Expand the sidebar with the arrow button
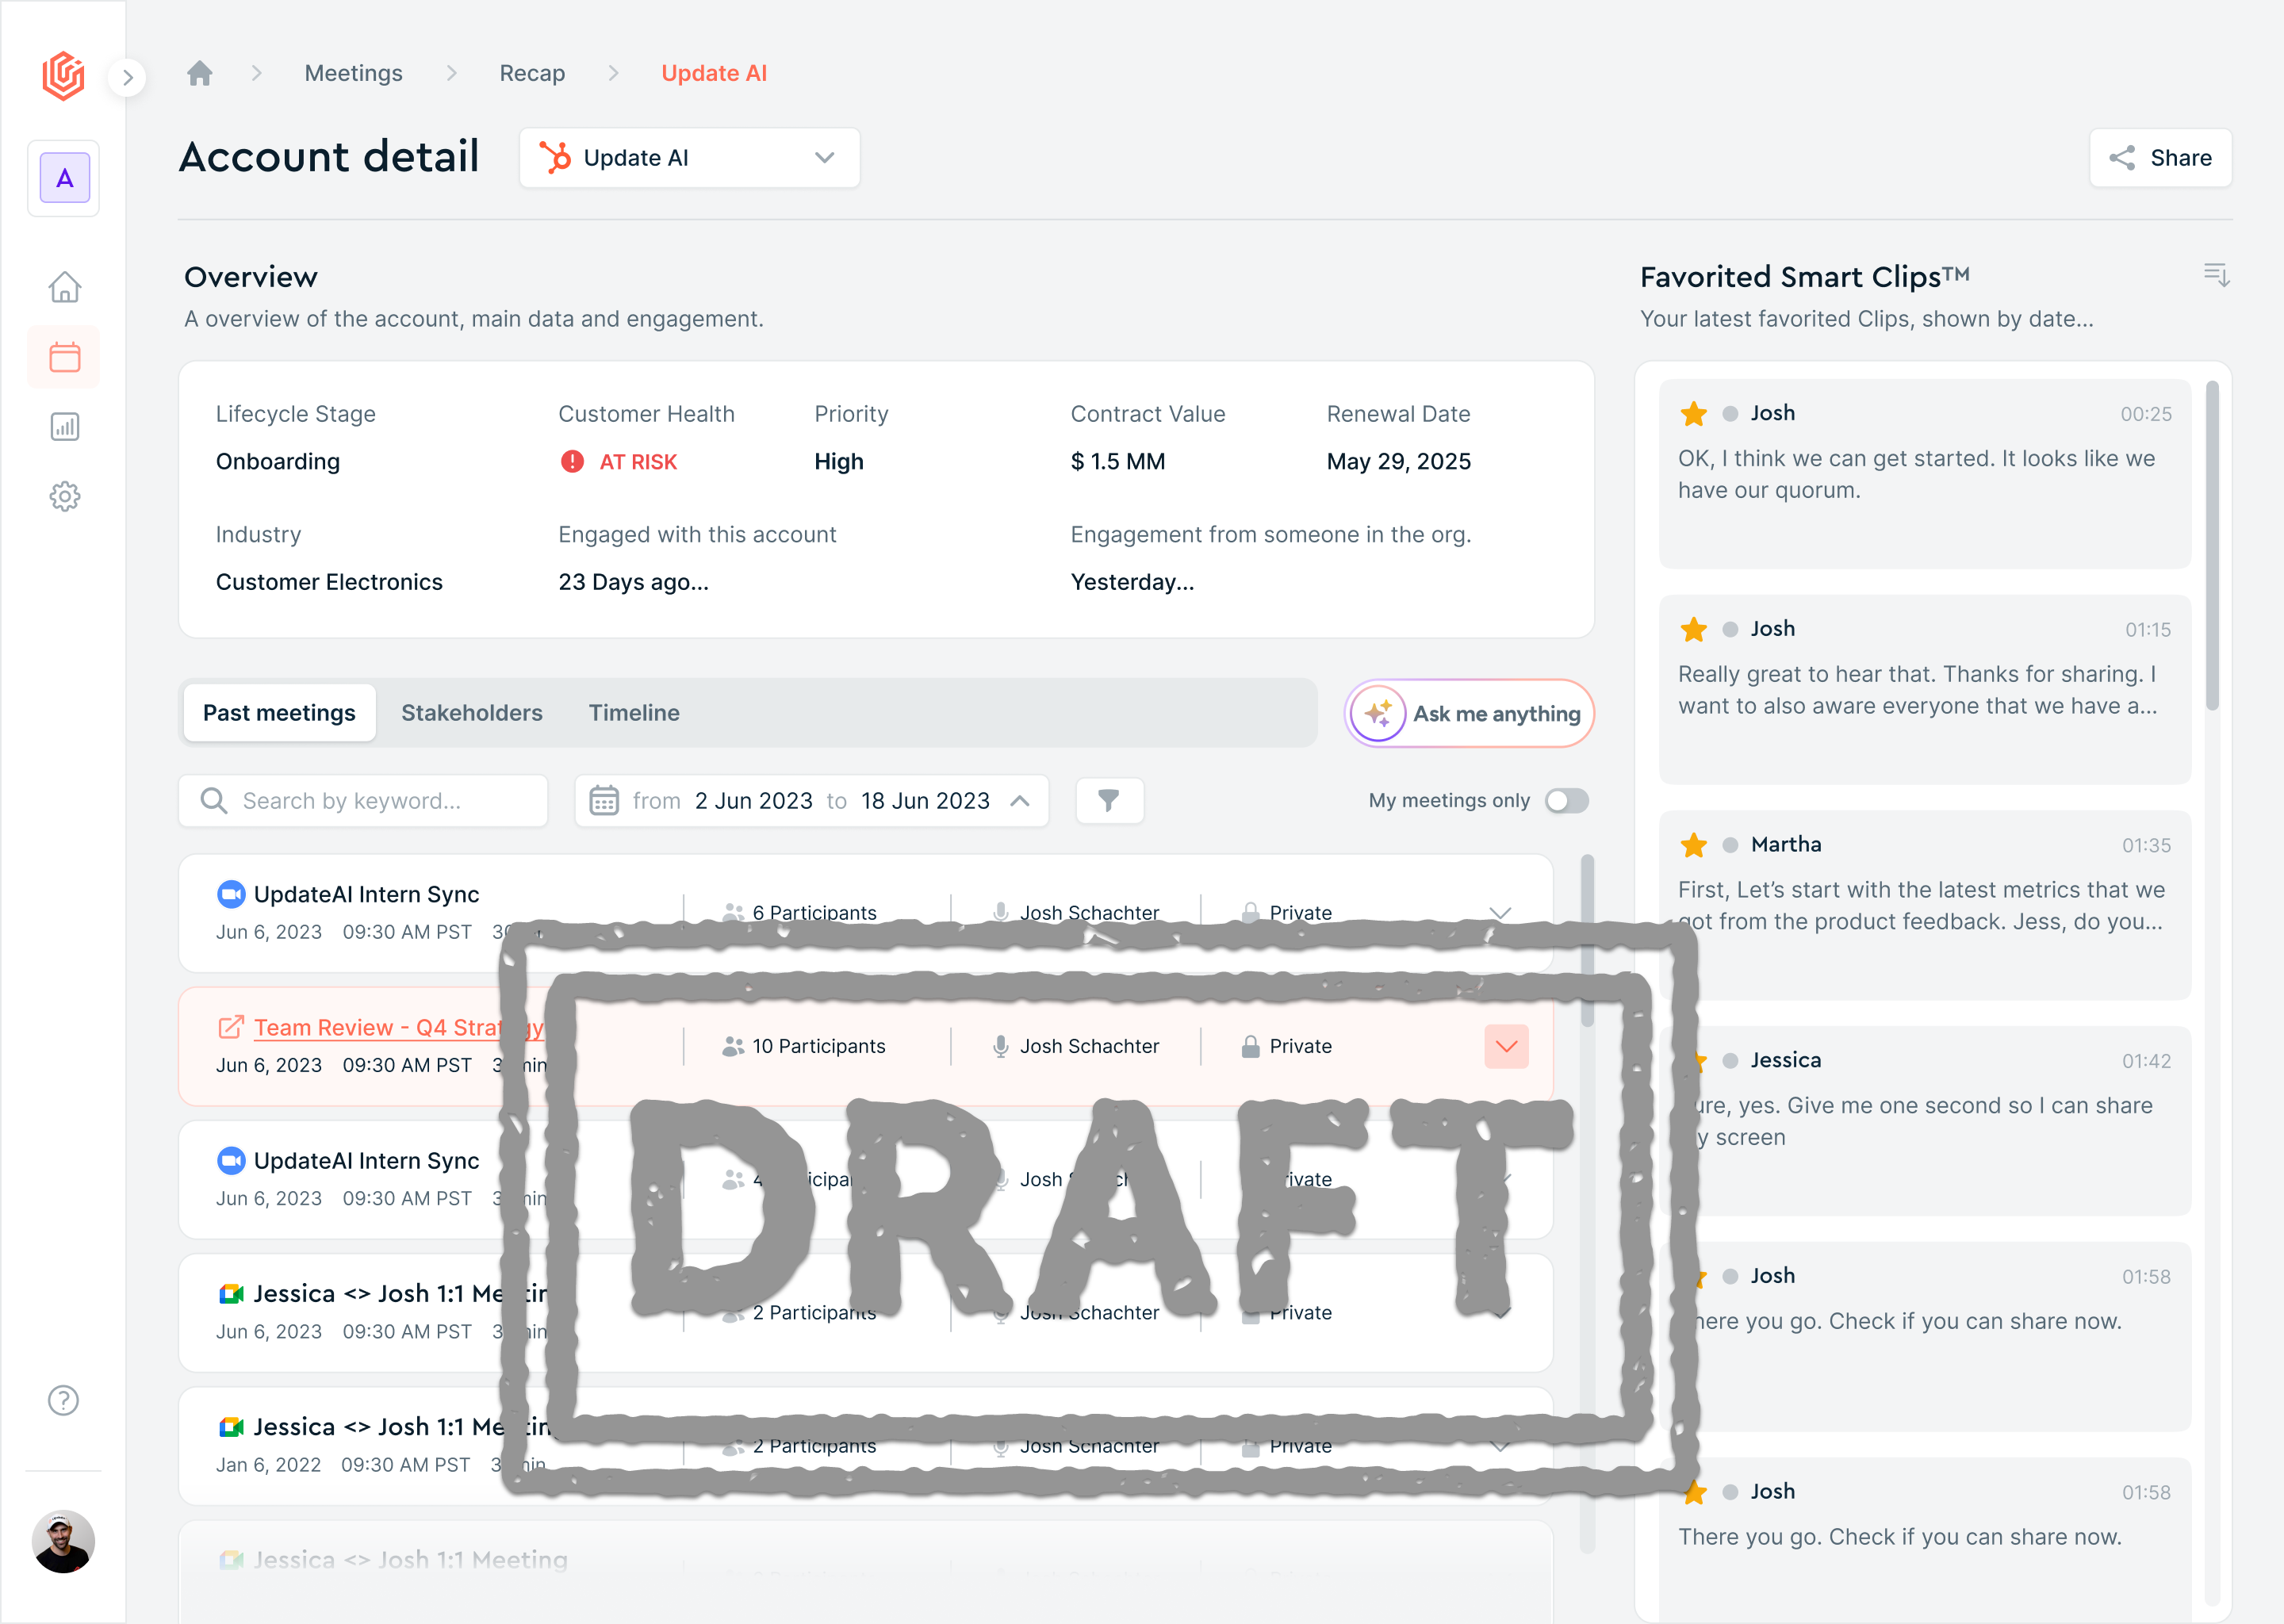Viewport: 2284px width, 1624px height. pyautogui.click(x=127, y=77)
